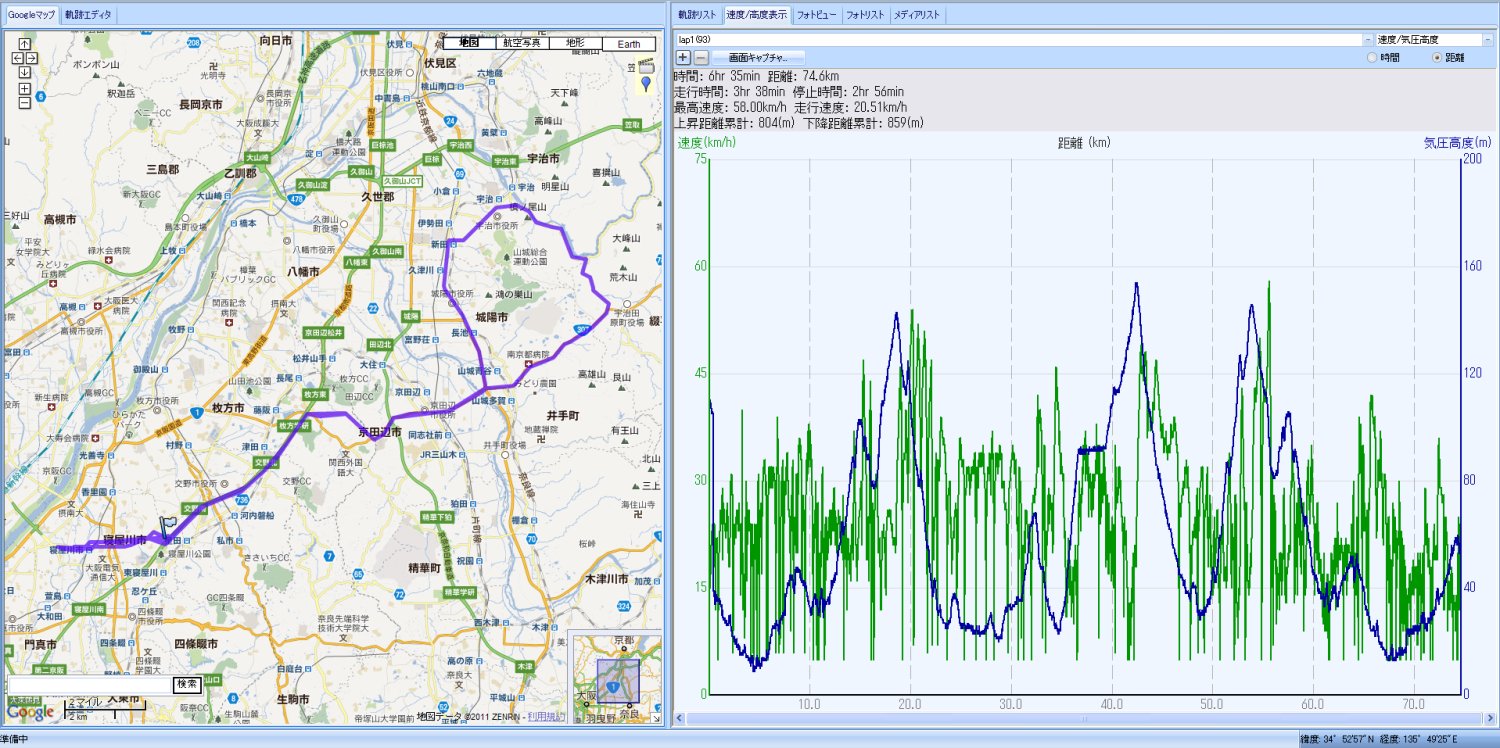Zoom out the chart with minus button
The height and width of the screenshot is (748, 1500).
click(701, 58)
